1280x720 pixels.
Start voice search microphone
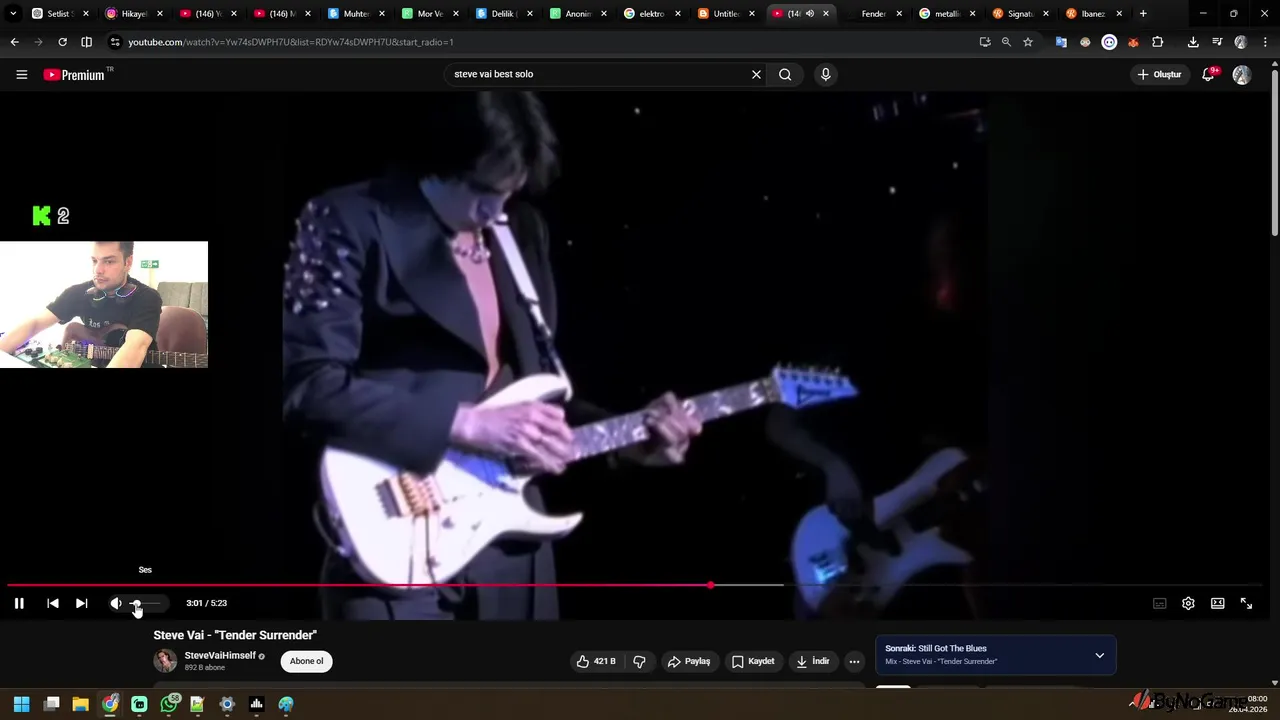point(825,74)
